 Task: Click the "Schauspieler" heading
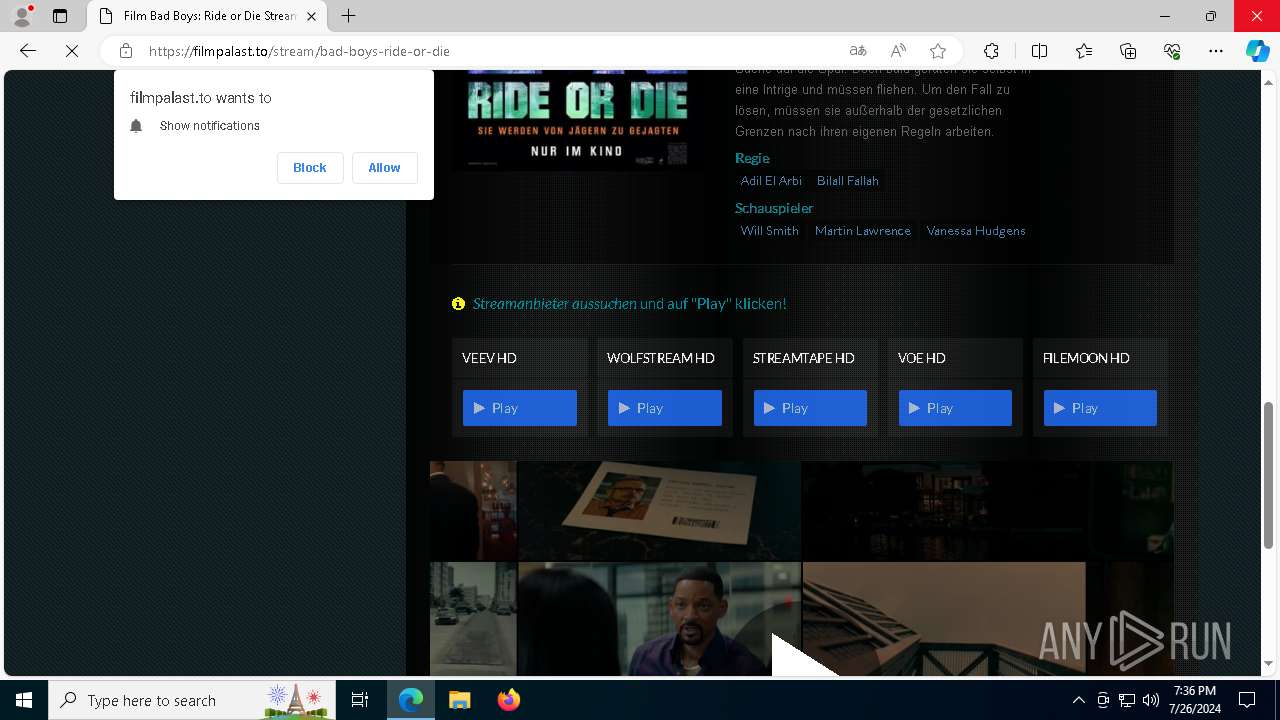[x=774, y=208]
